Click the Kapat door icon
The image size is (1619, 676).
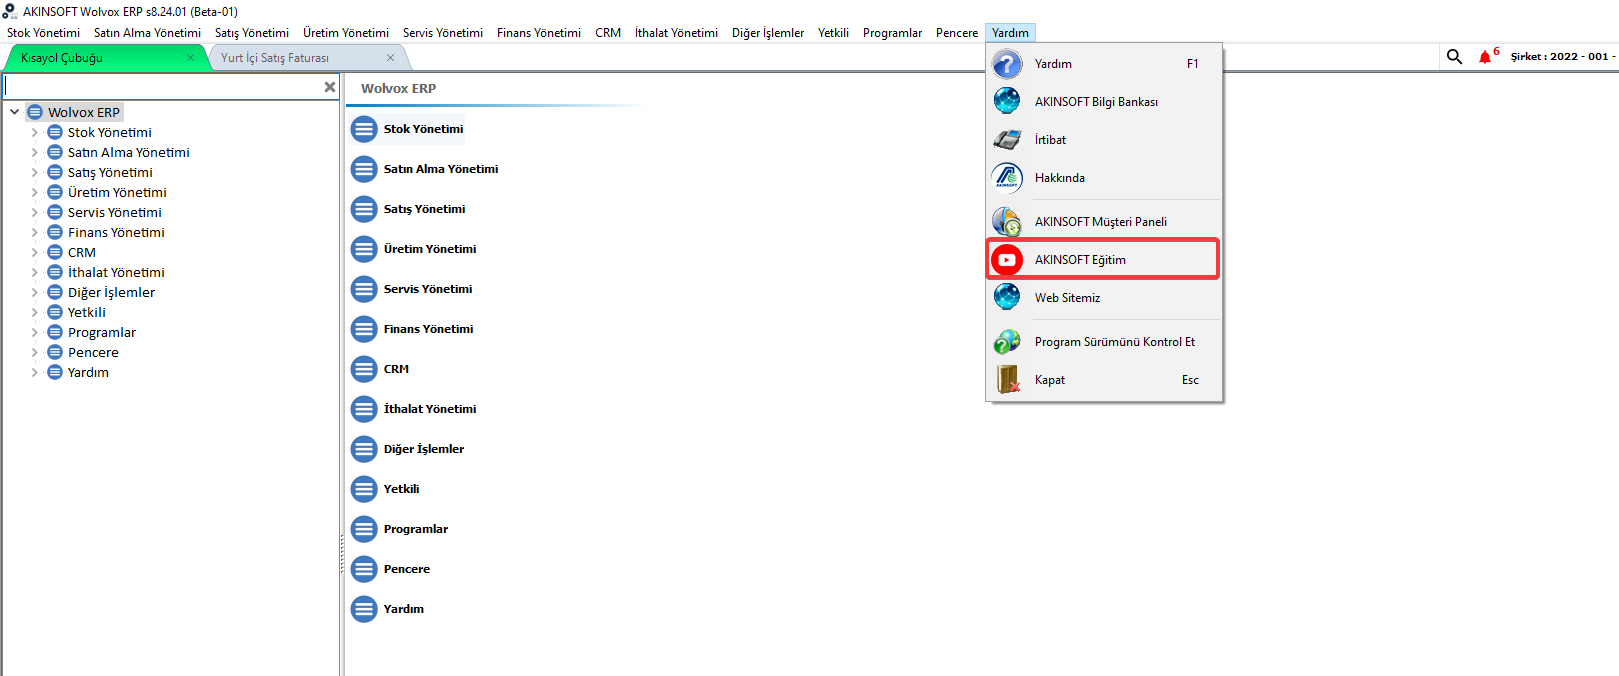point(1007,380)
